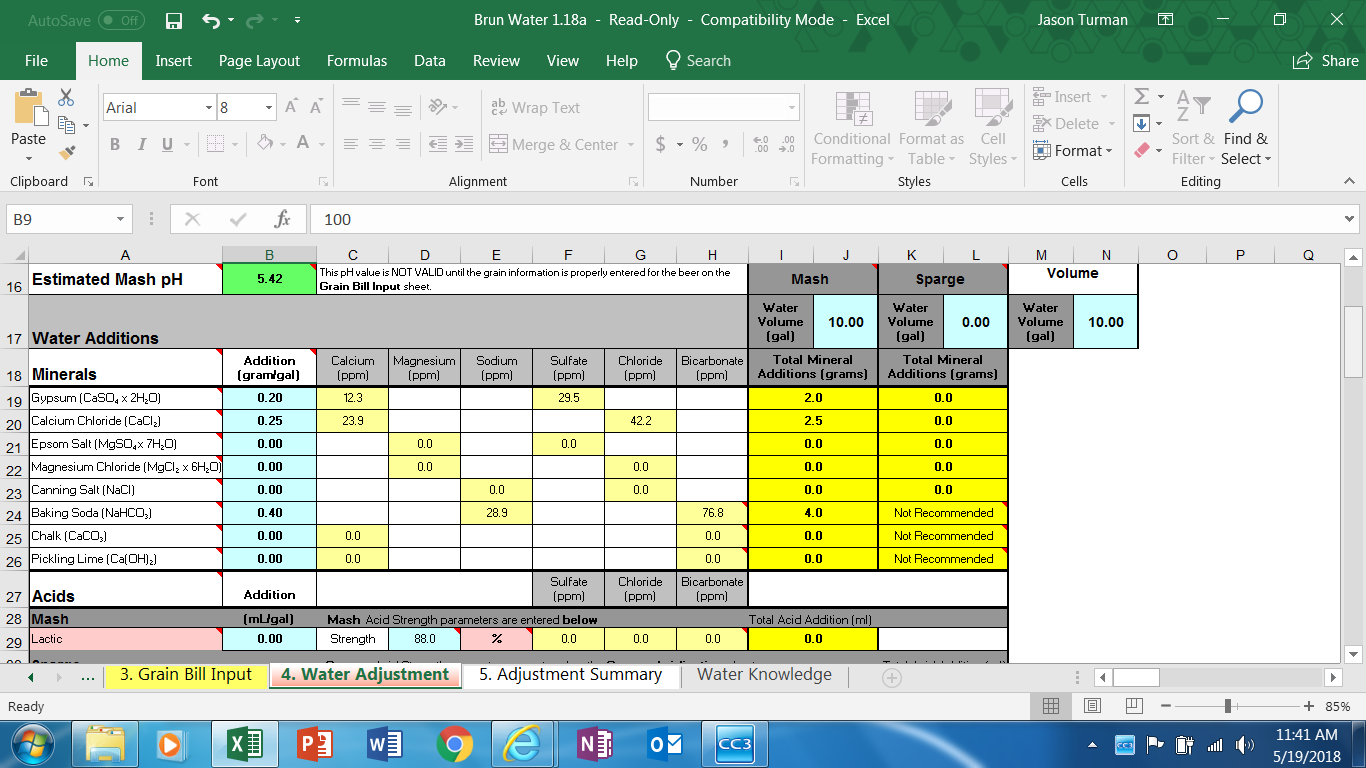1366x768 pixels.
Task: Open Cell Styles gallery
Action: click(992, 128)
